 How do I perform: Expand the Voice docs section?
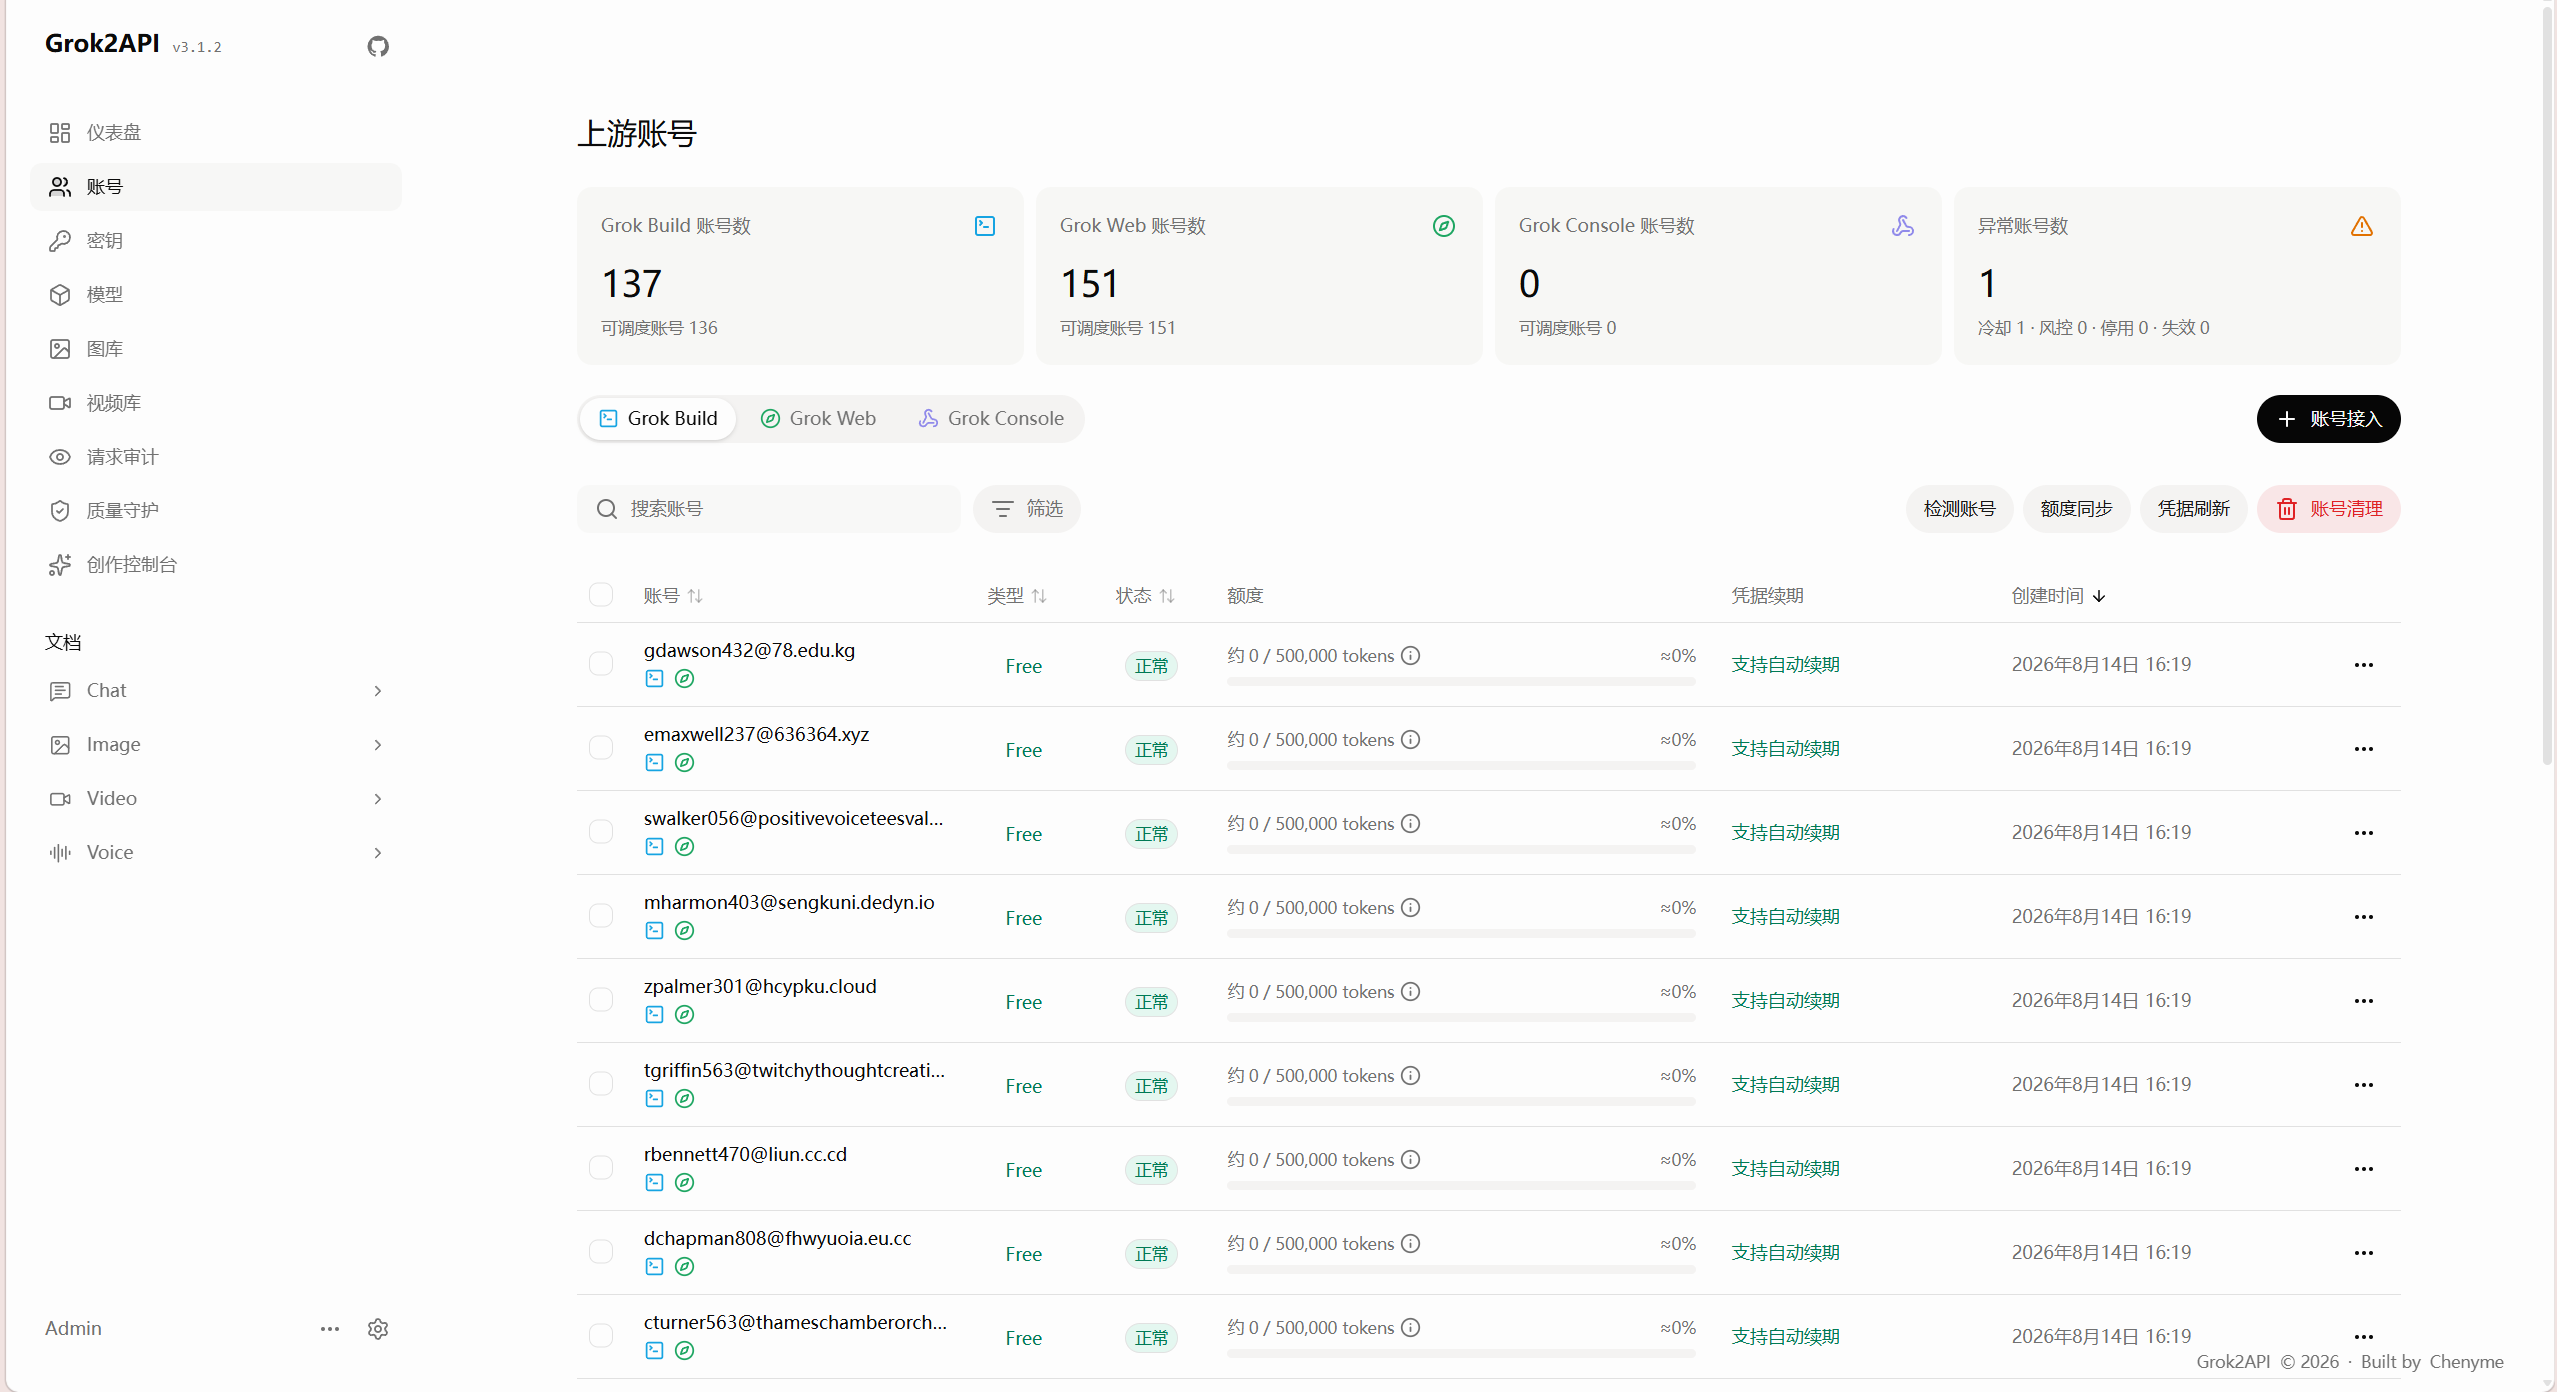click(216, 853)
